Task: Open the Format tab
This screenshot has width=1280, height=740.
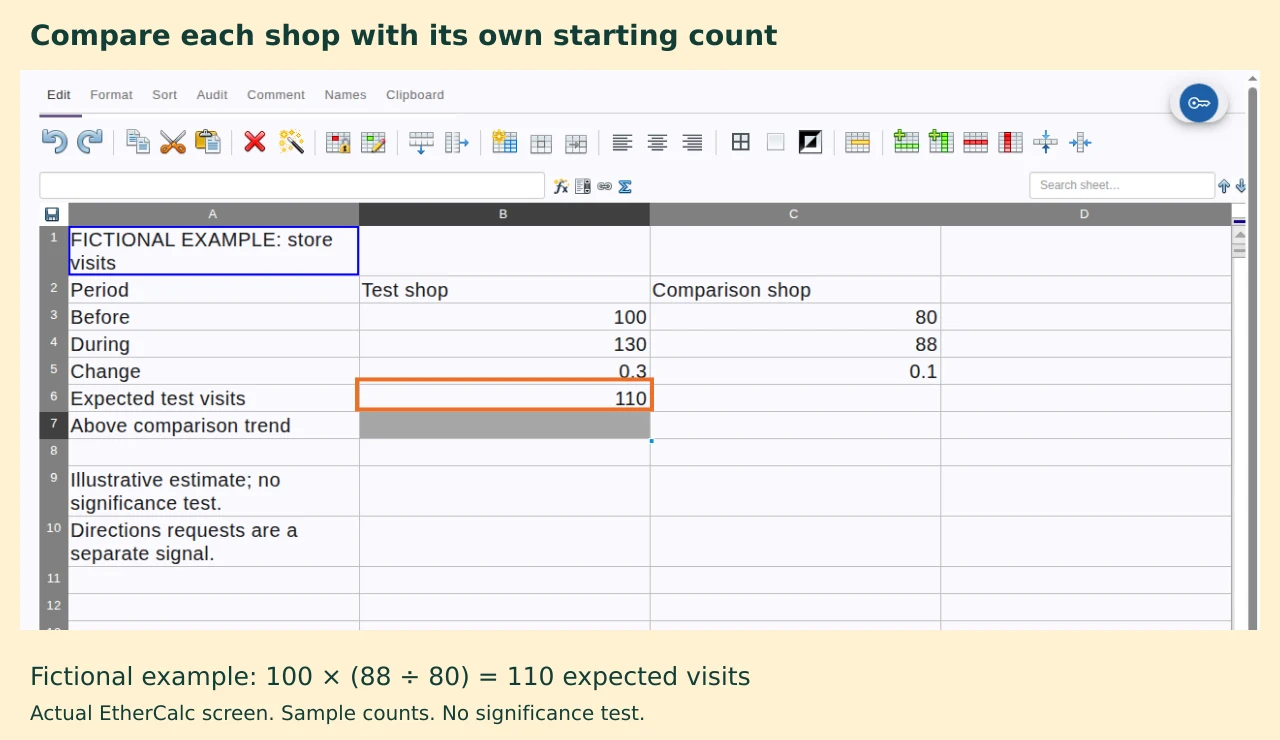Action: pos(111,95)
